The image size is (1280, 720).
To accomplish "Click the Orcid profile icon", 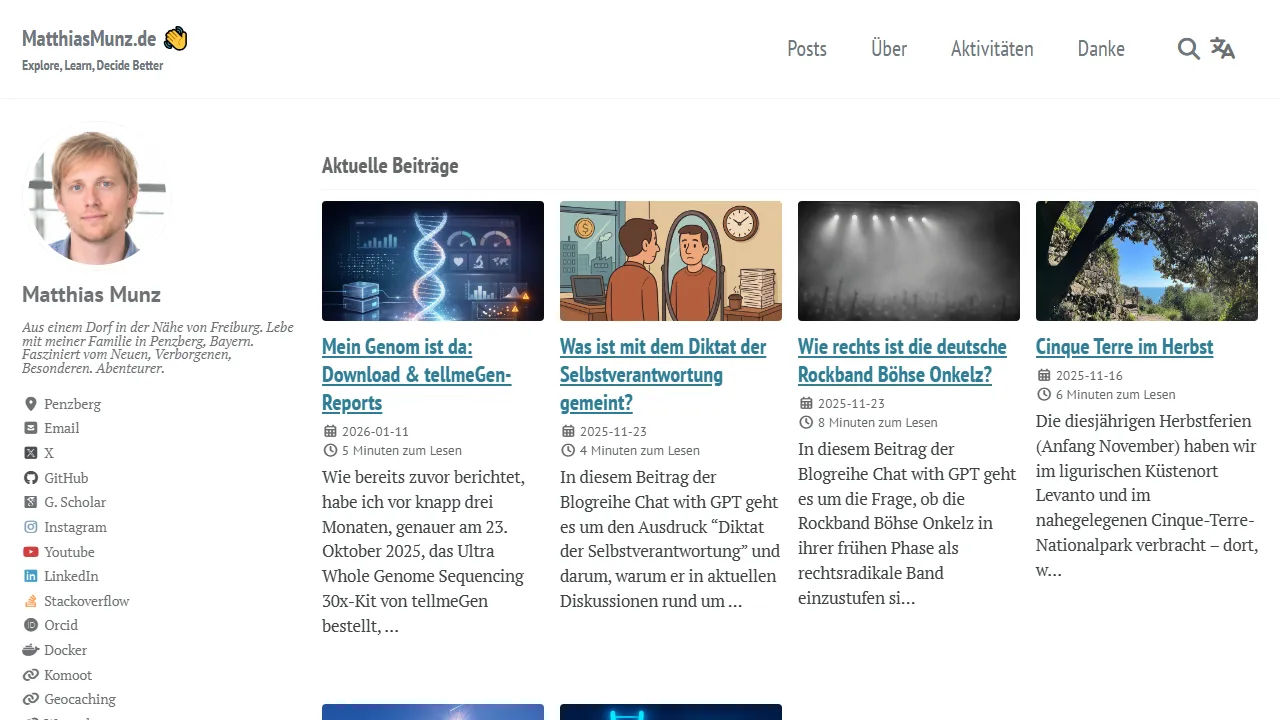I will tap(29, 625).
